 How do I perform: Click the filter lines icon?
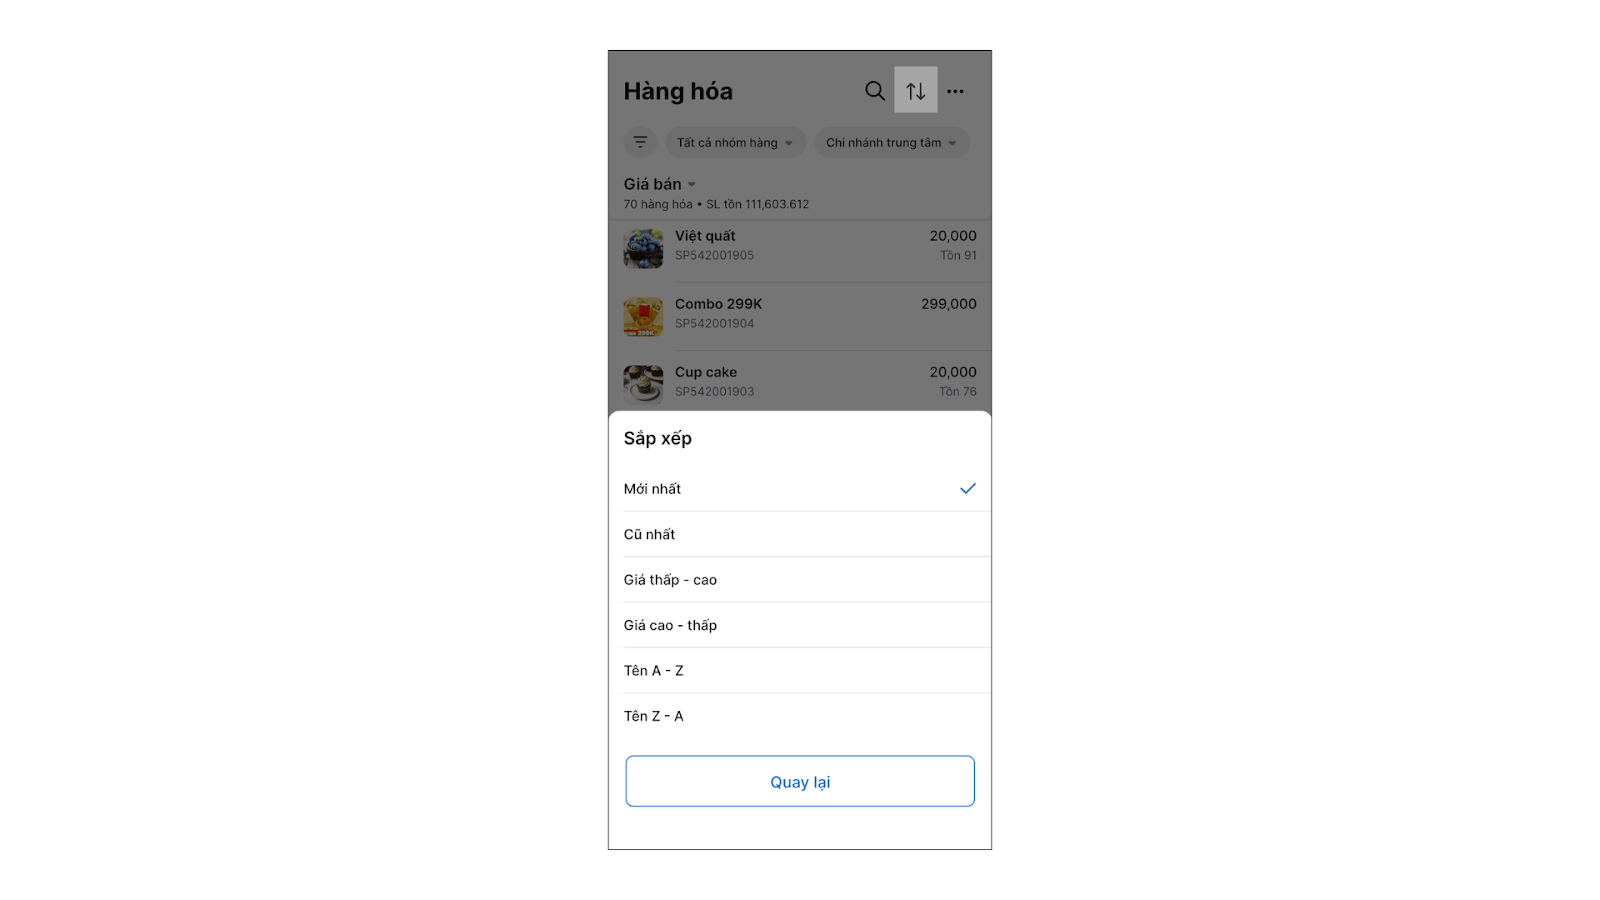[x=640, y=142]
